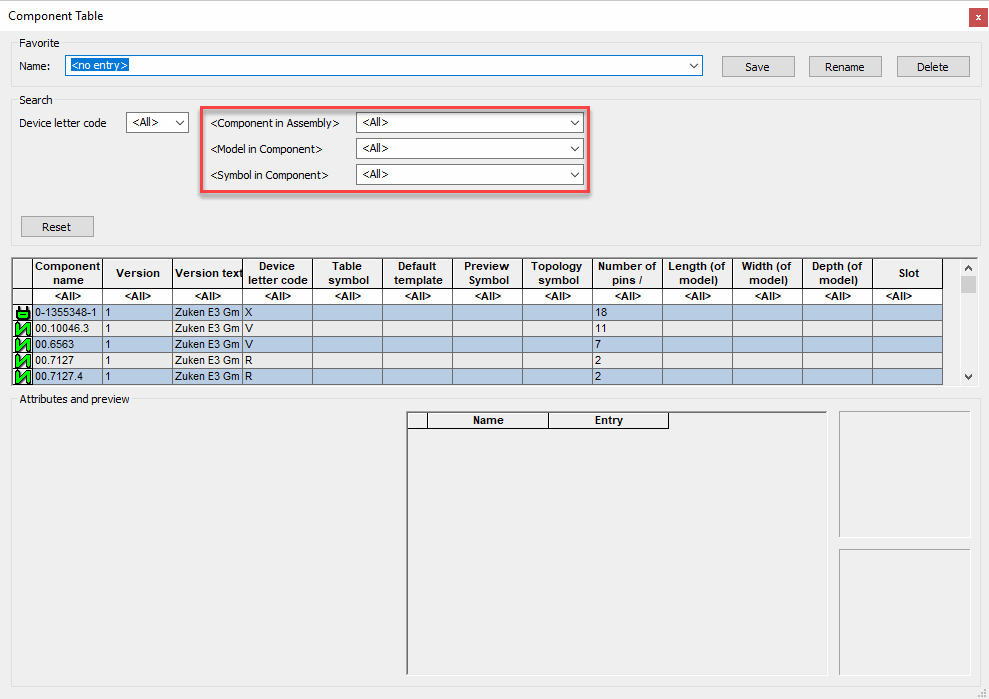
Task: Click the green device icon for 00.6563
Action: [x=23, y=344]
